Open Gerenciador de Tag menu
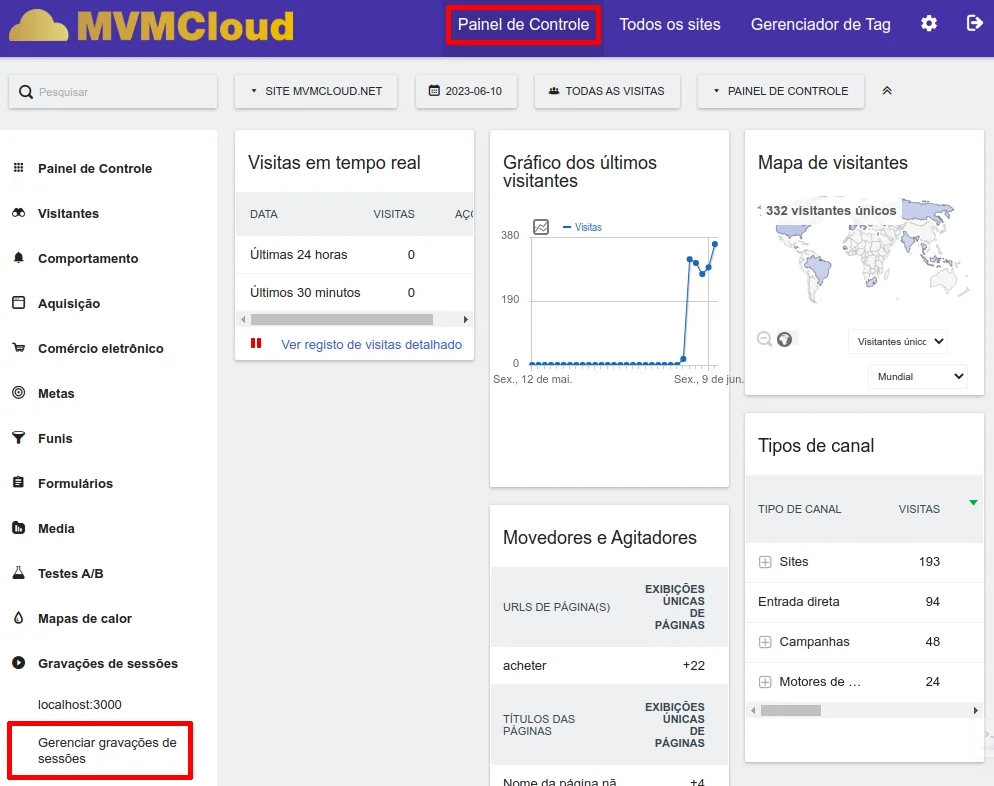The width and height of the screenshot is (994, 786). (x=820, y=24)
